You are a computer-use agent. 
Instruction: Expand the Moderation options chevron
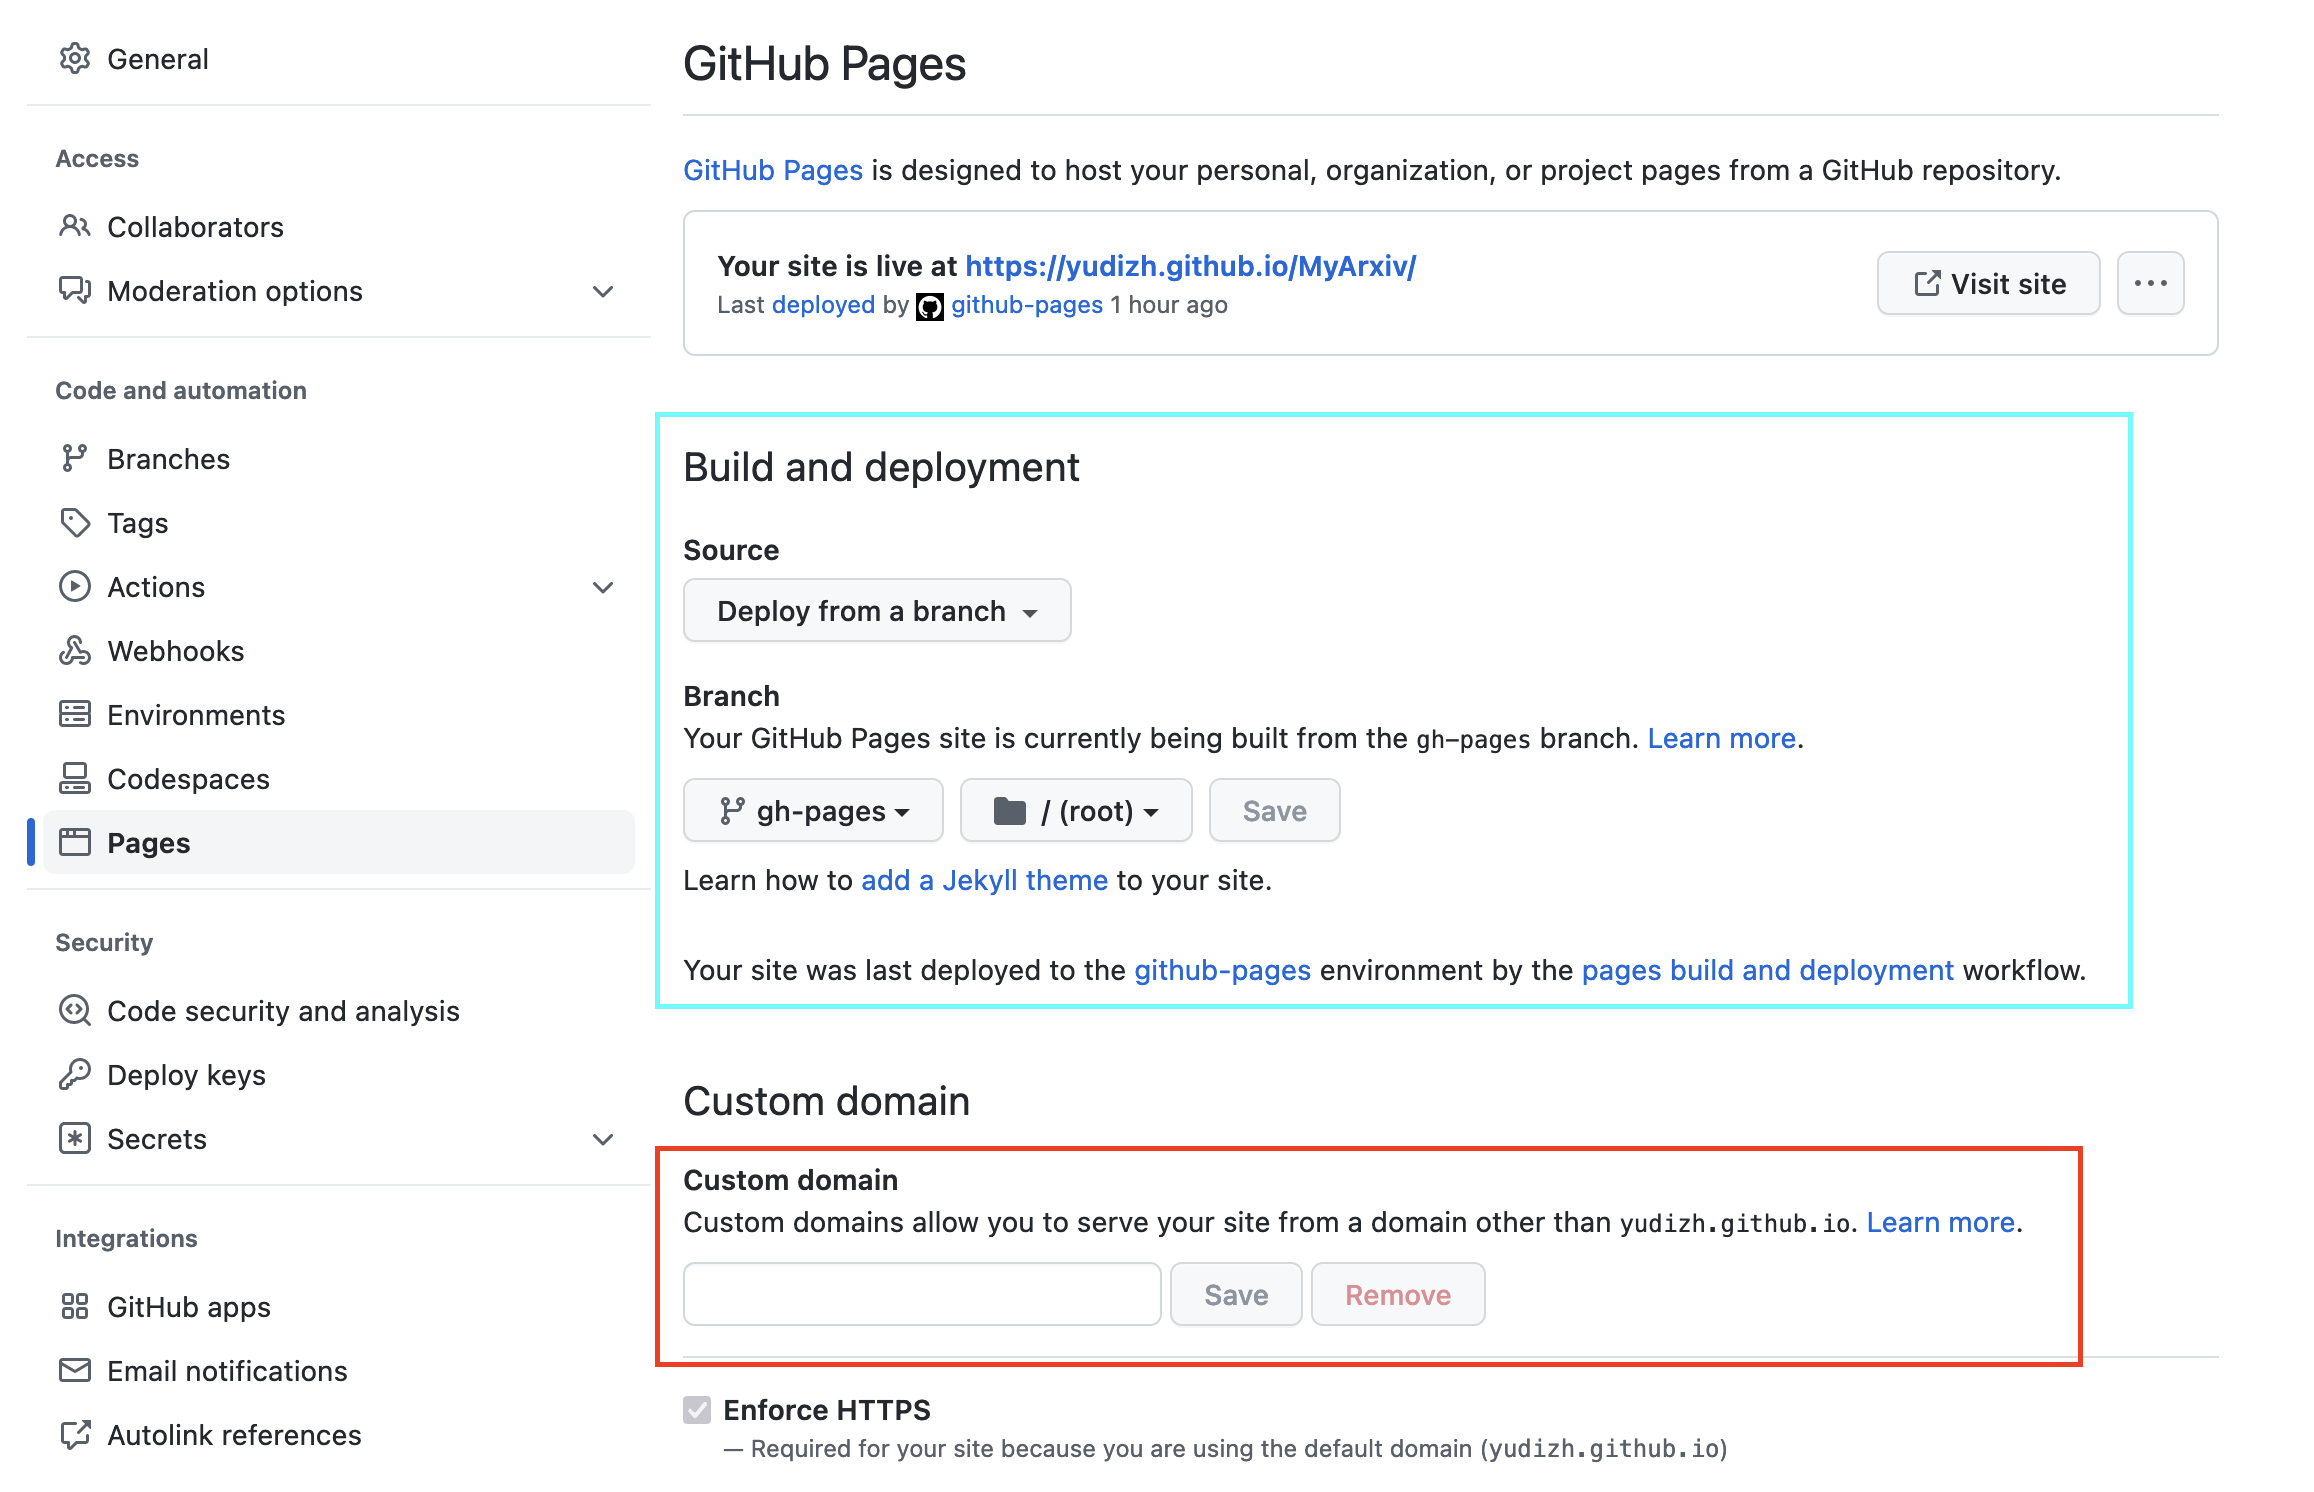click(x=602, y=291)
